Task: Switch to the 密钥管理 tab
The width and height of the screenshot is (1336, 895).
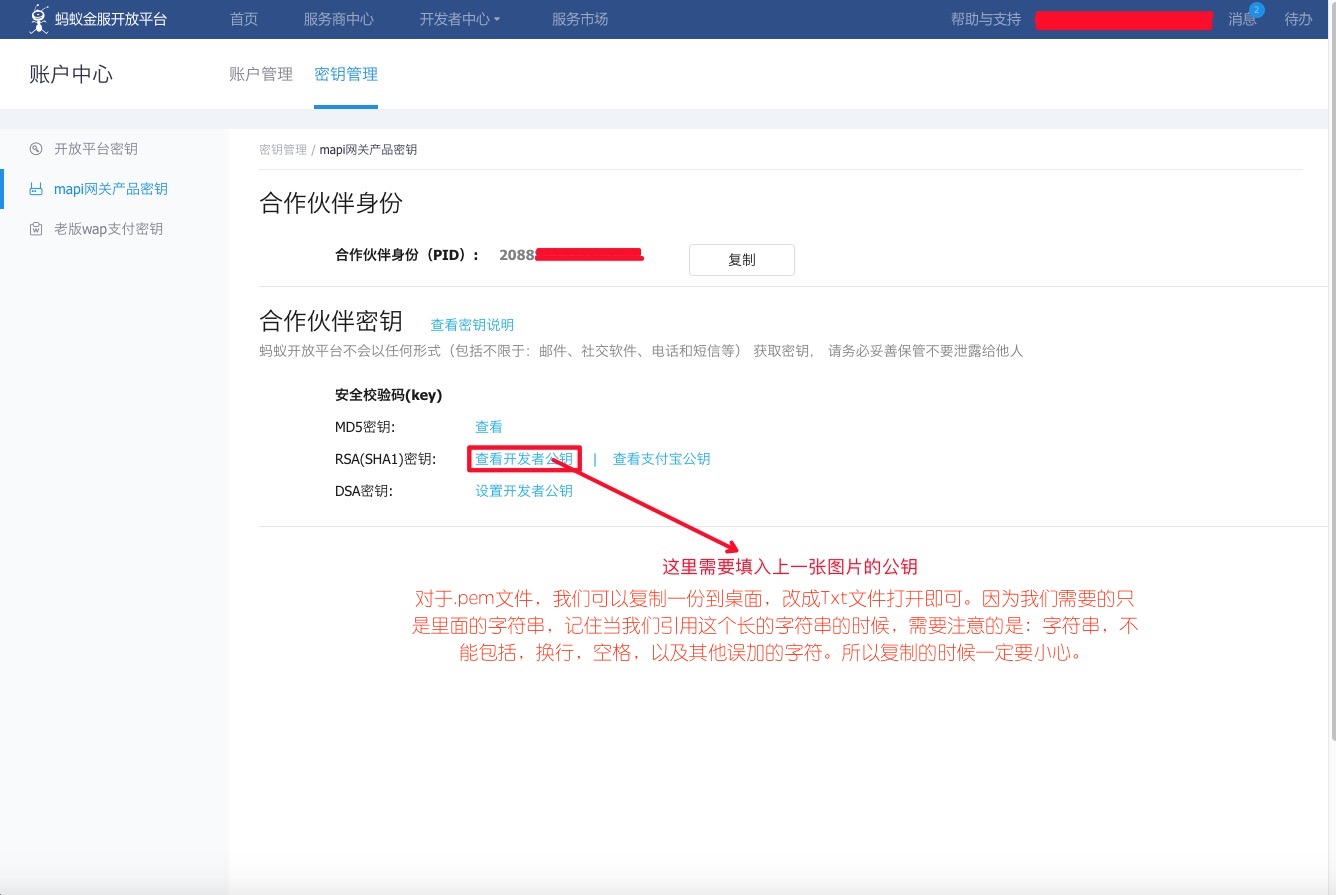Action: tap(346, 74)
